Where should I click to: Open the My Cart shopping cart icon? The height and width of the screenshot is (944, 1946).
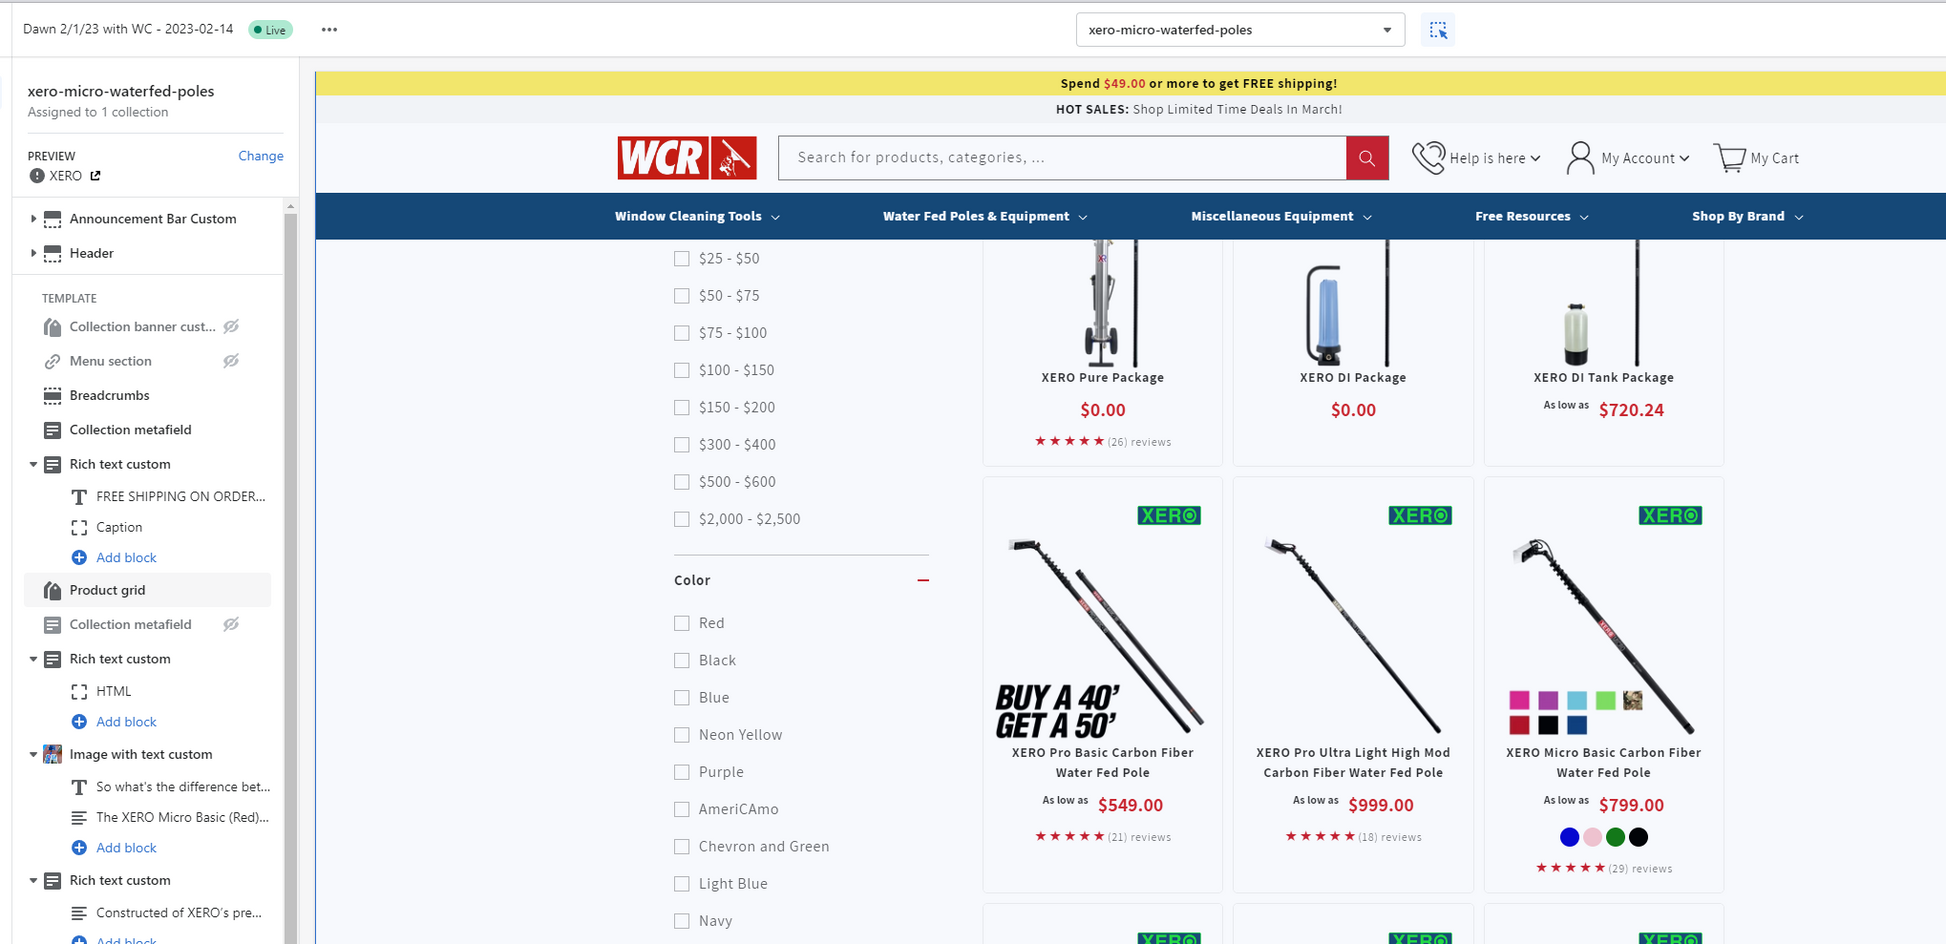point(1729,158)
